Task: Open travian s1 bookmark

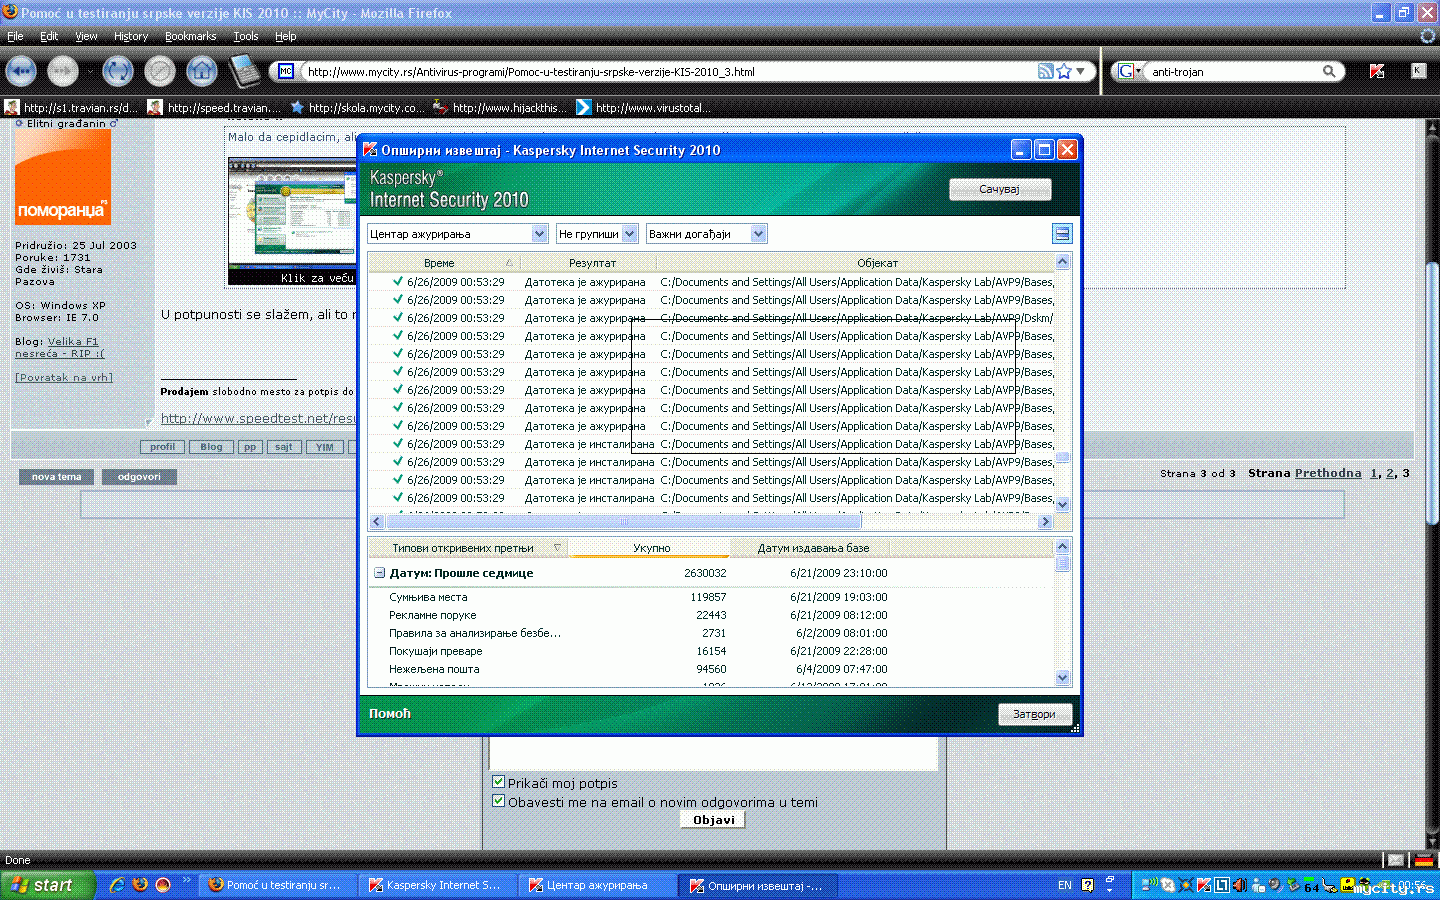Action: click(x=72, y=107)
